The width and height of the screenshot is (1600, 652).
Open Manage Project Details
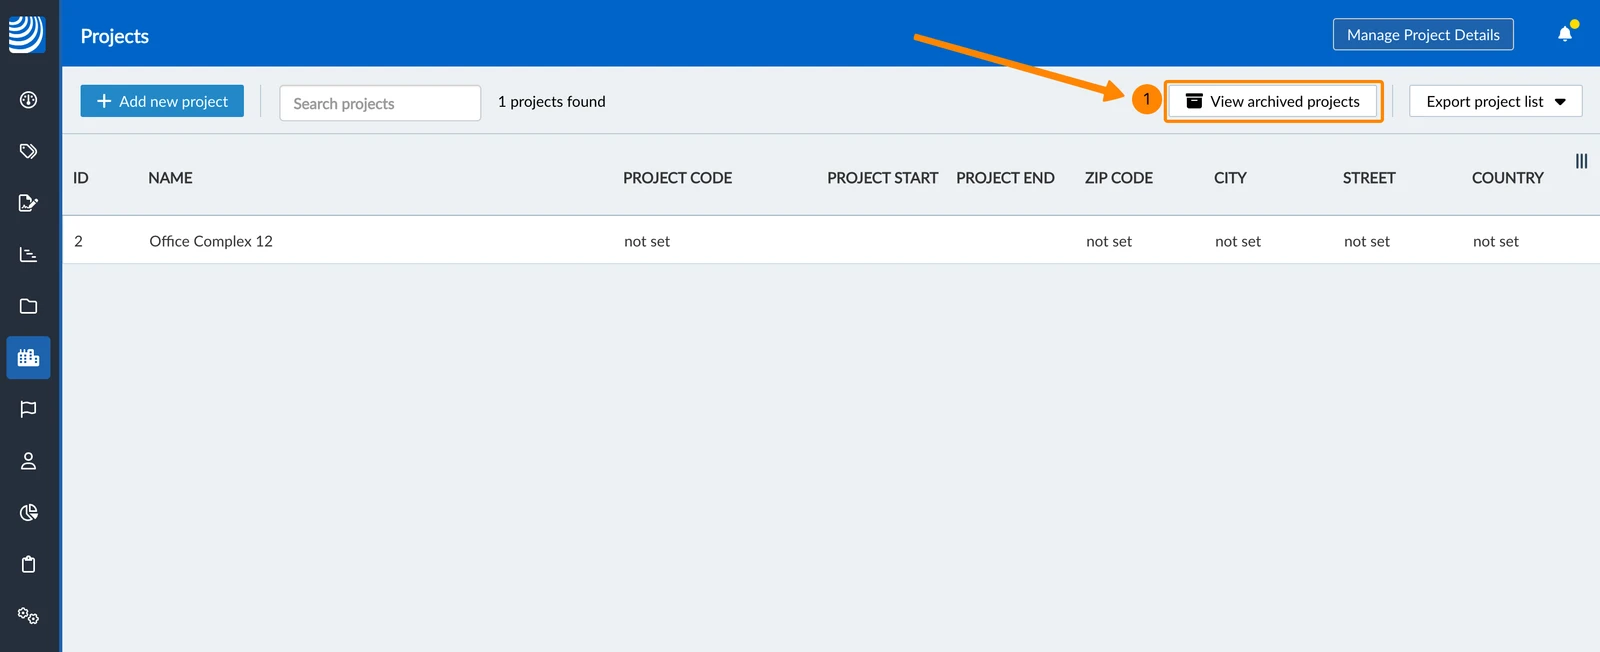point(1423,34)
